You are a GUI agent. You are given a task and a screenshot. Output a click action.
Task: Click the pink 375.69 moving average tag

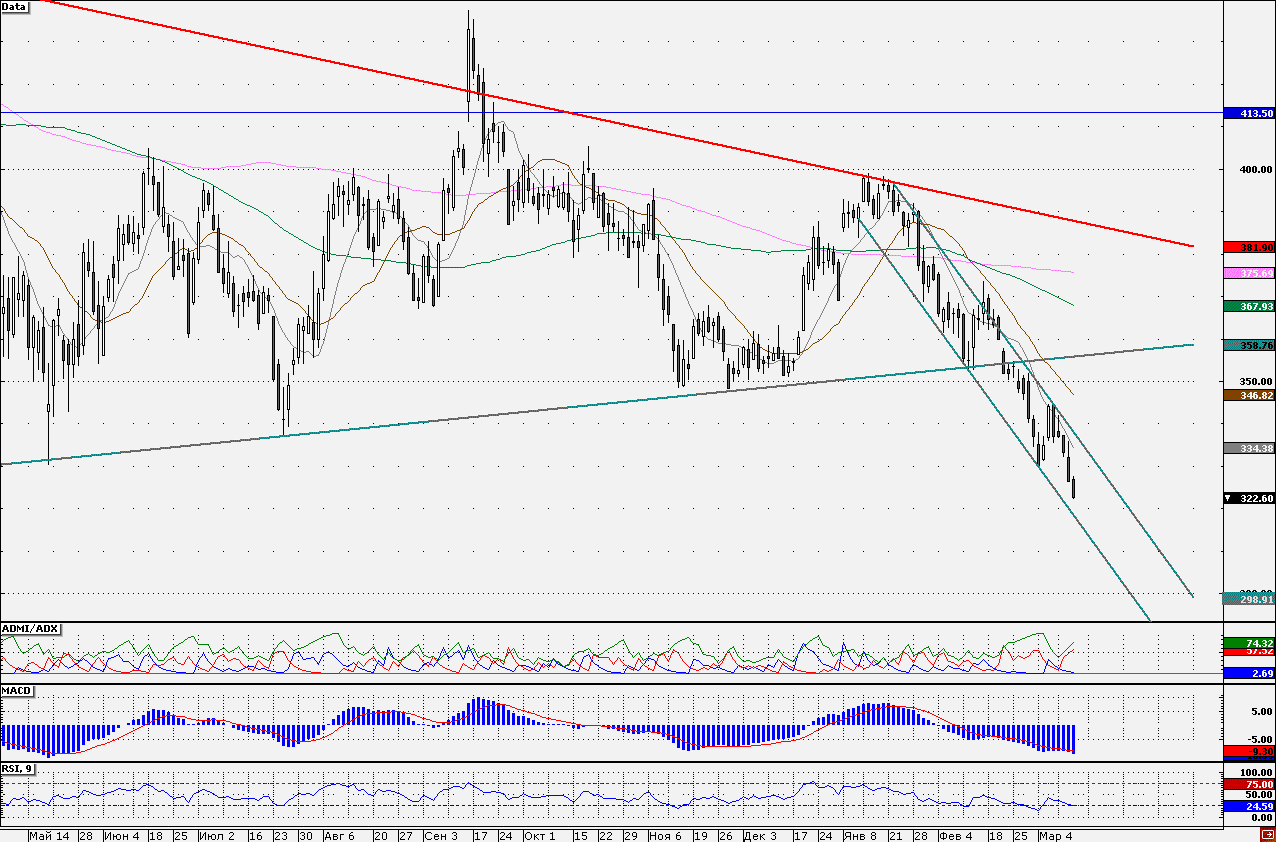[1249, 273]
